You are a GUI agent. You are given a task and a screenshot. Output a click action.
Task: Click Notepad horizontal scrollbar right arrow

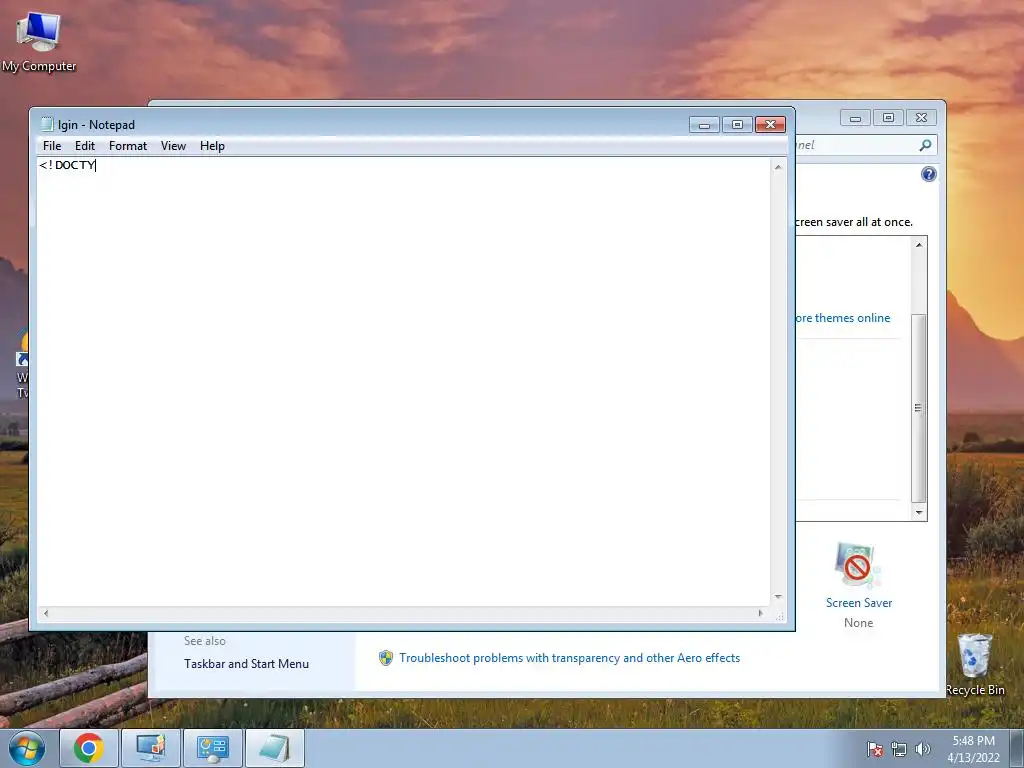point(760,613)
